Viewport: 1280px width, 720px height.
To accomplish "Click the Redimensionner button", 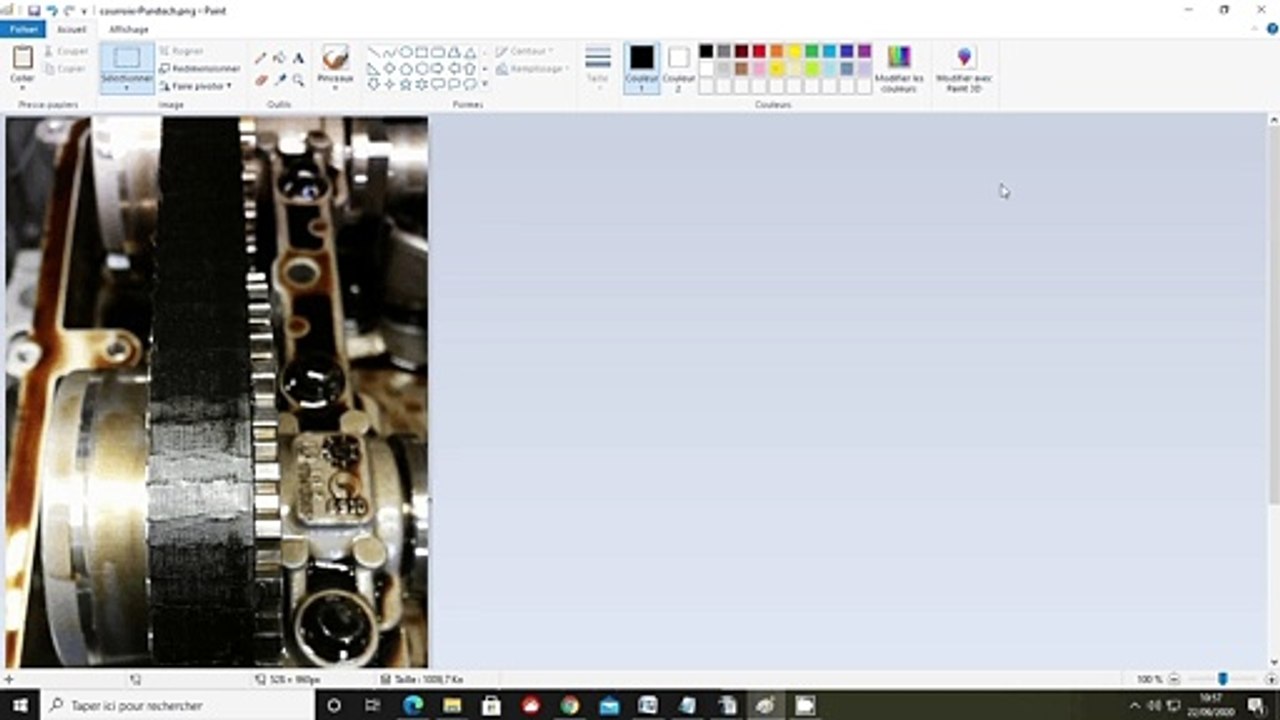I will click(200, 68).
